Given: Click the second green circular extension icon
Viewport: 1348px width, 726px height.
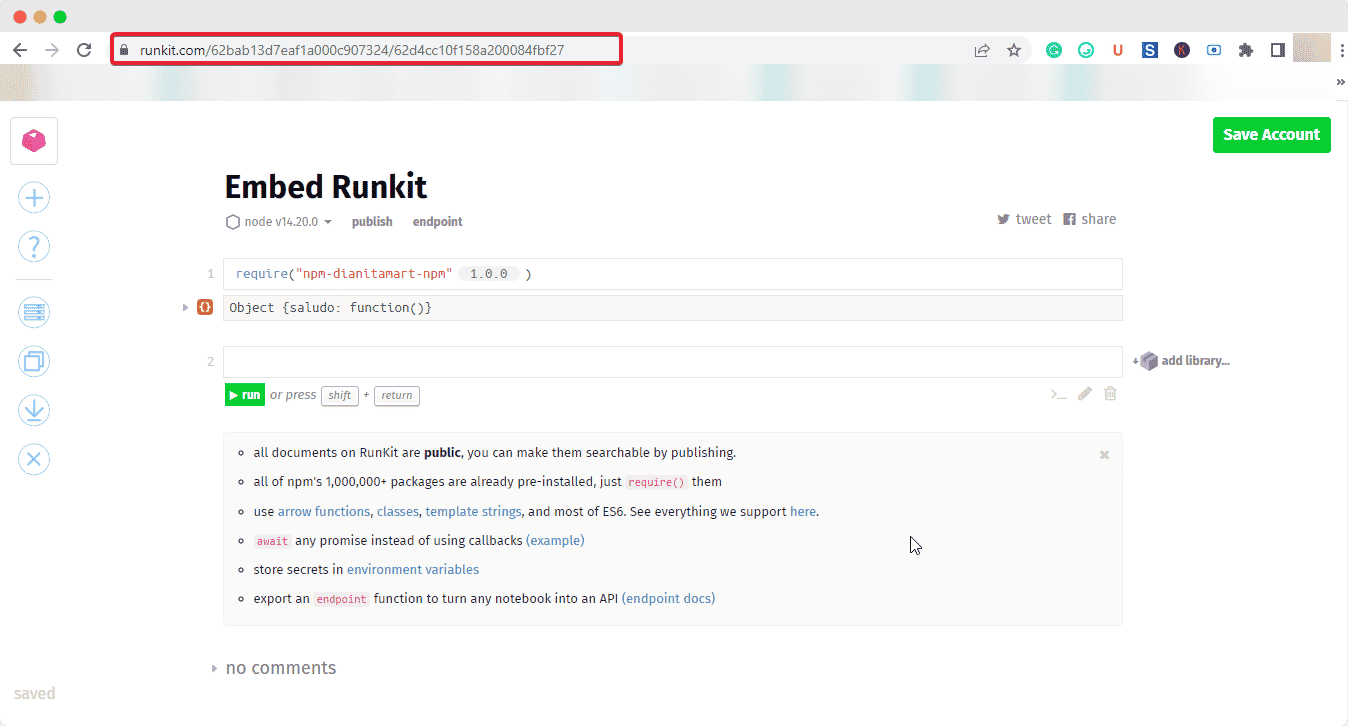Looking at the screenshot, I should click(1086, 50).
